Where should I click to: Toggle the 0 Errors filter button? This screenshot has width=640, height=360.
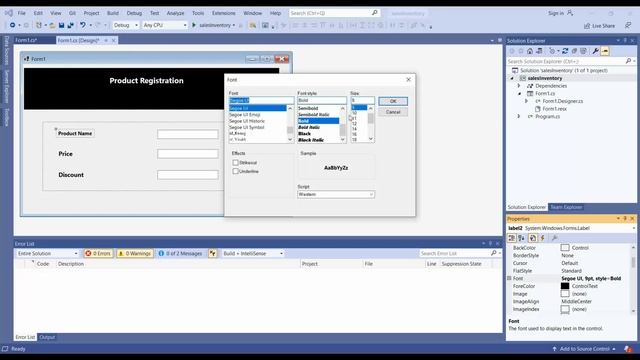click(x=98, y=253)
